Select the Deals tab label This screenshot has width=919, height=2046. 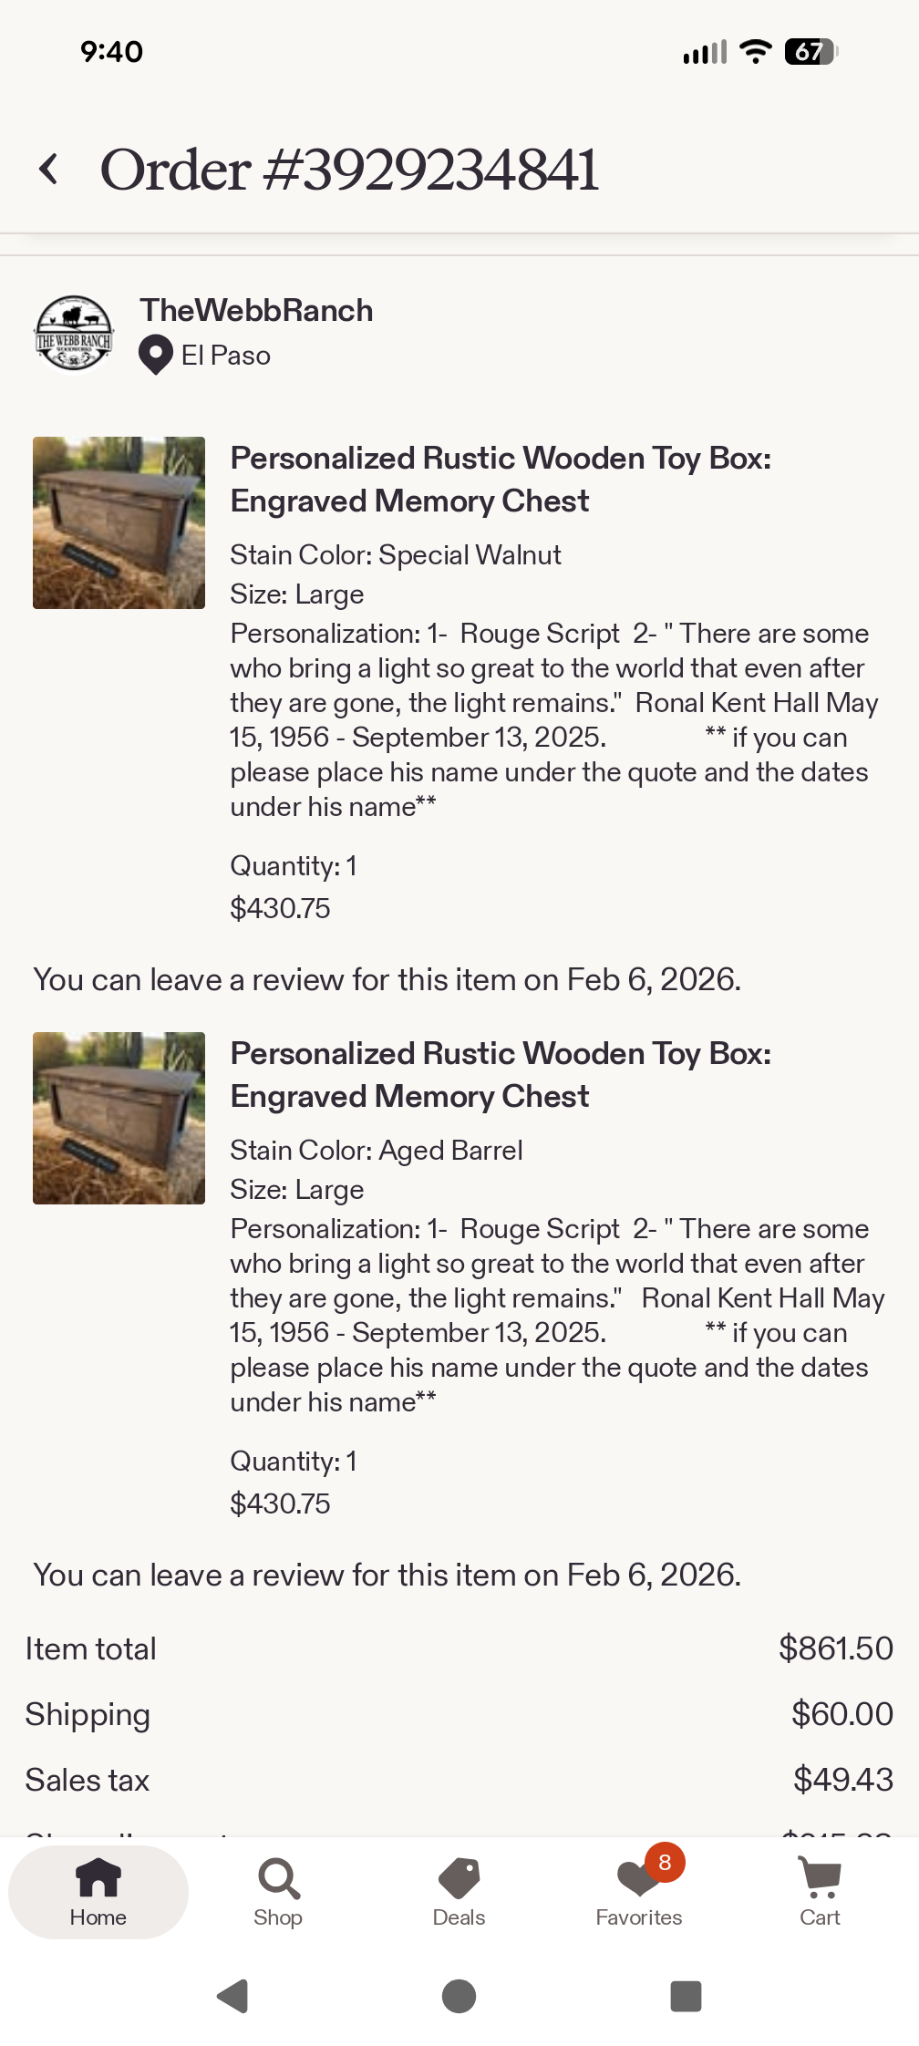(459, 1917)
